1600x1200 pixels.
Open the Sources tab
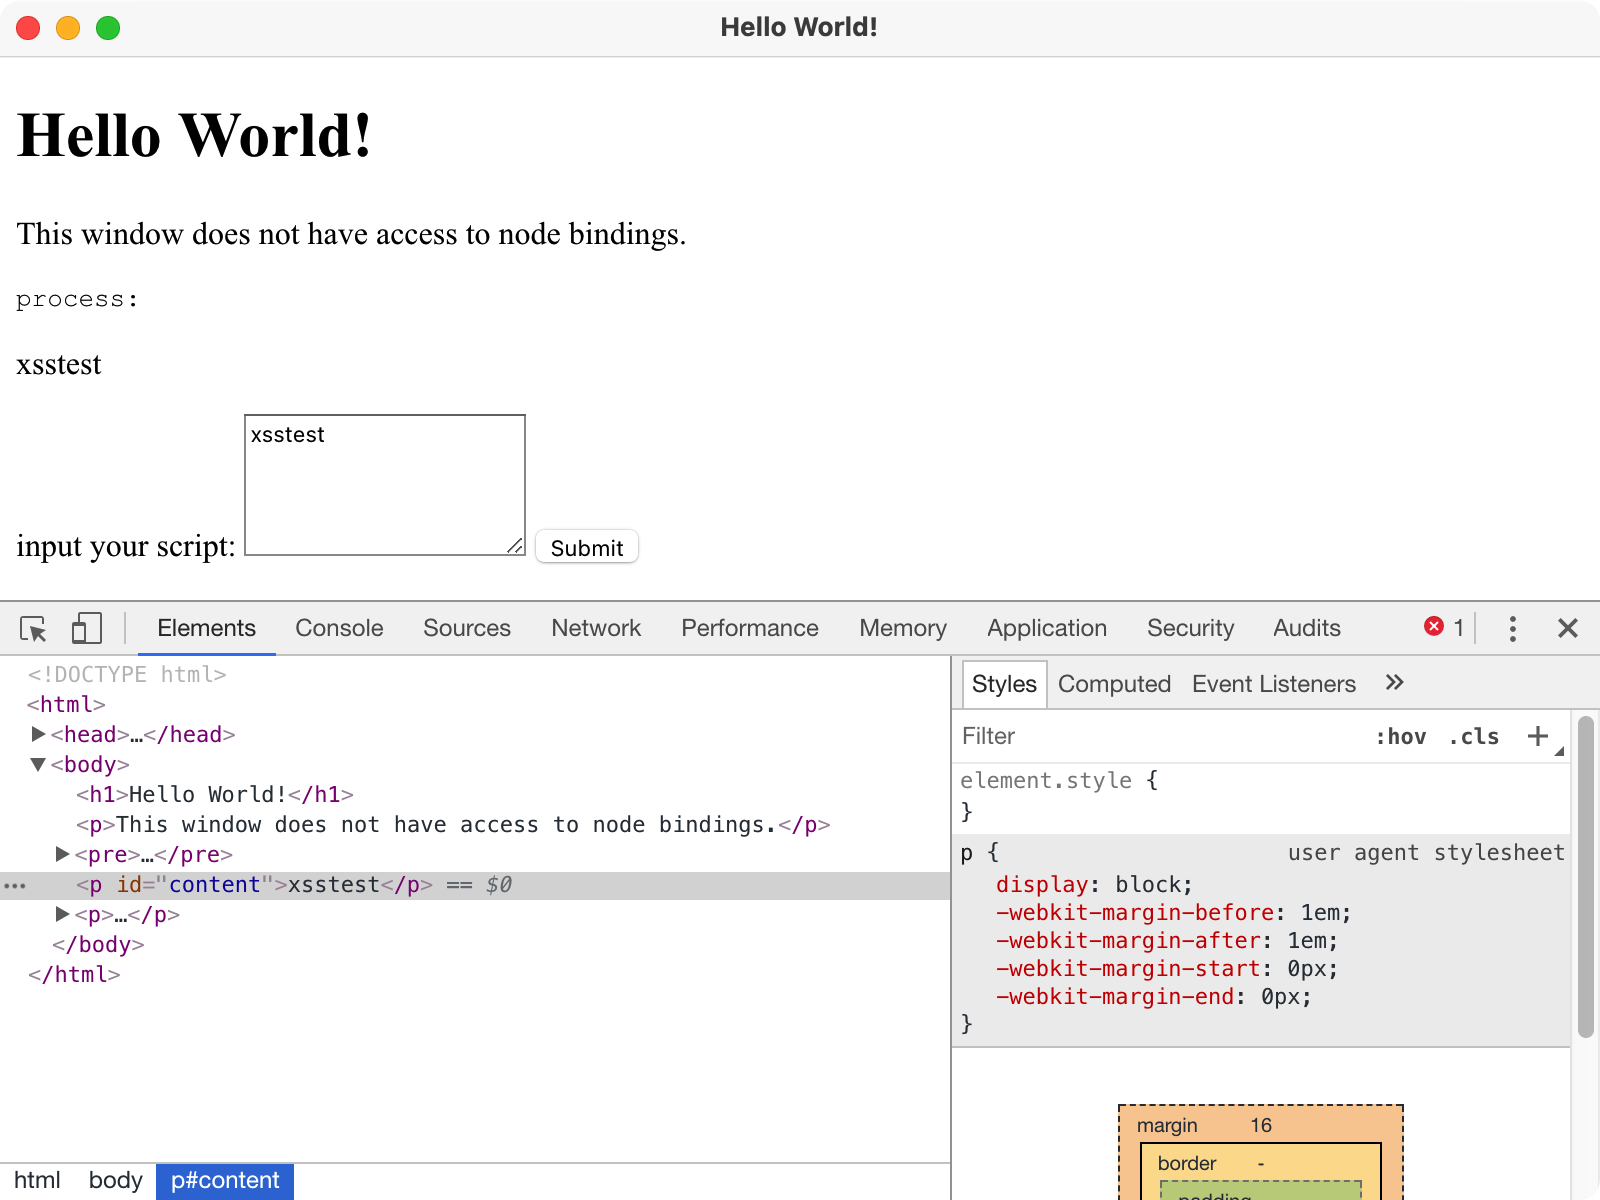467,628
